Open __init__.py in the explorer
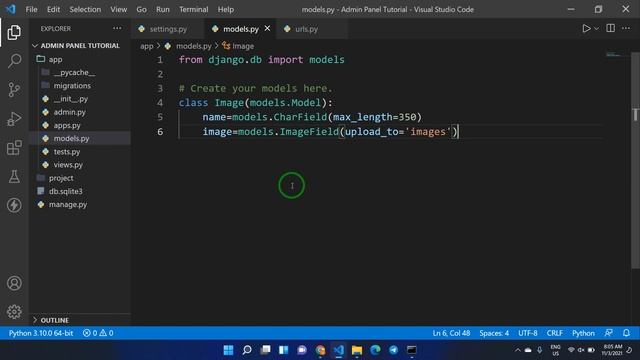This screenshot has width=640, height=360. click(80, 99)
